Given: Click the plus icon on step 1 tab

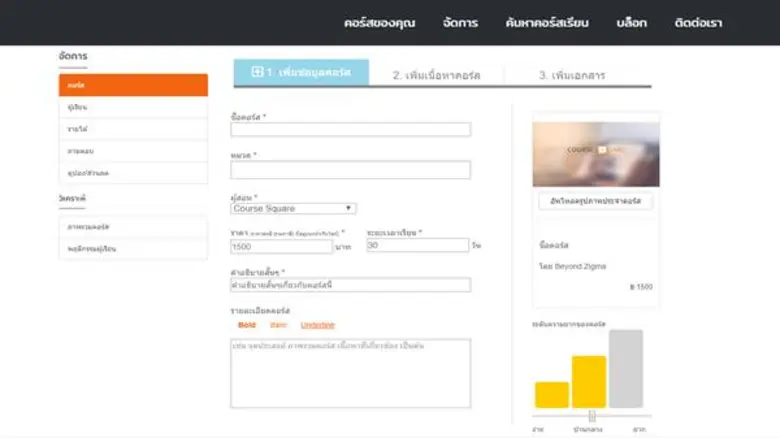Looking at the screenshot, I should coord(257,73).
